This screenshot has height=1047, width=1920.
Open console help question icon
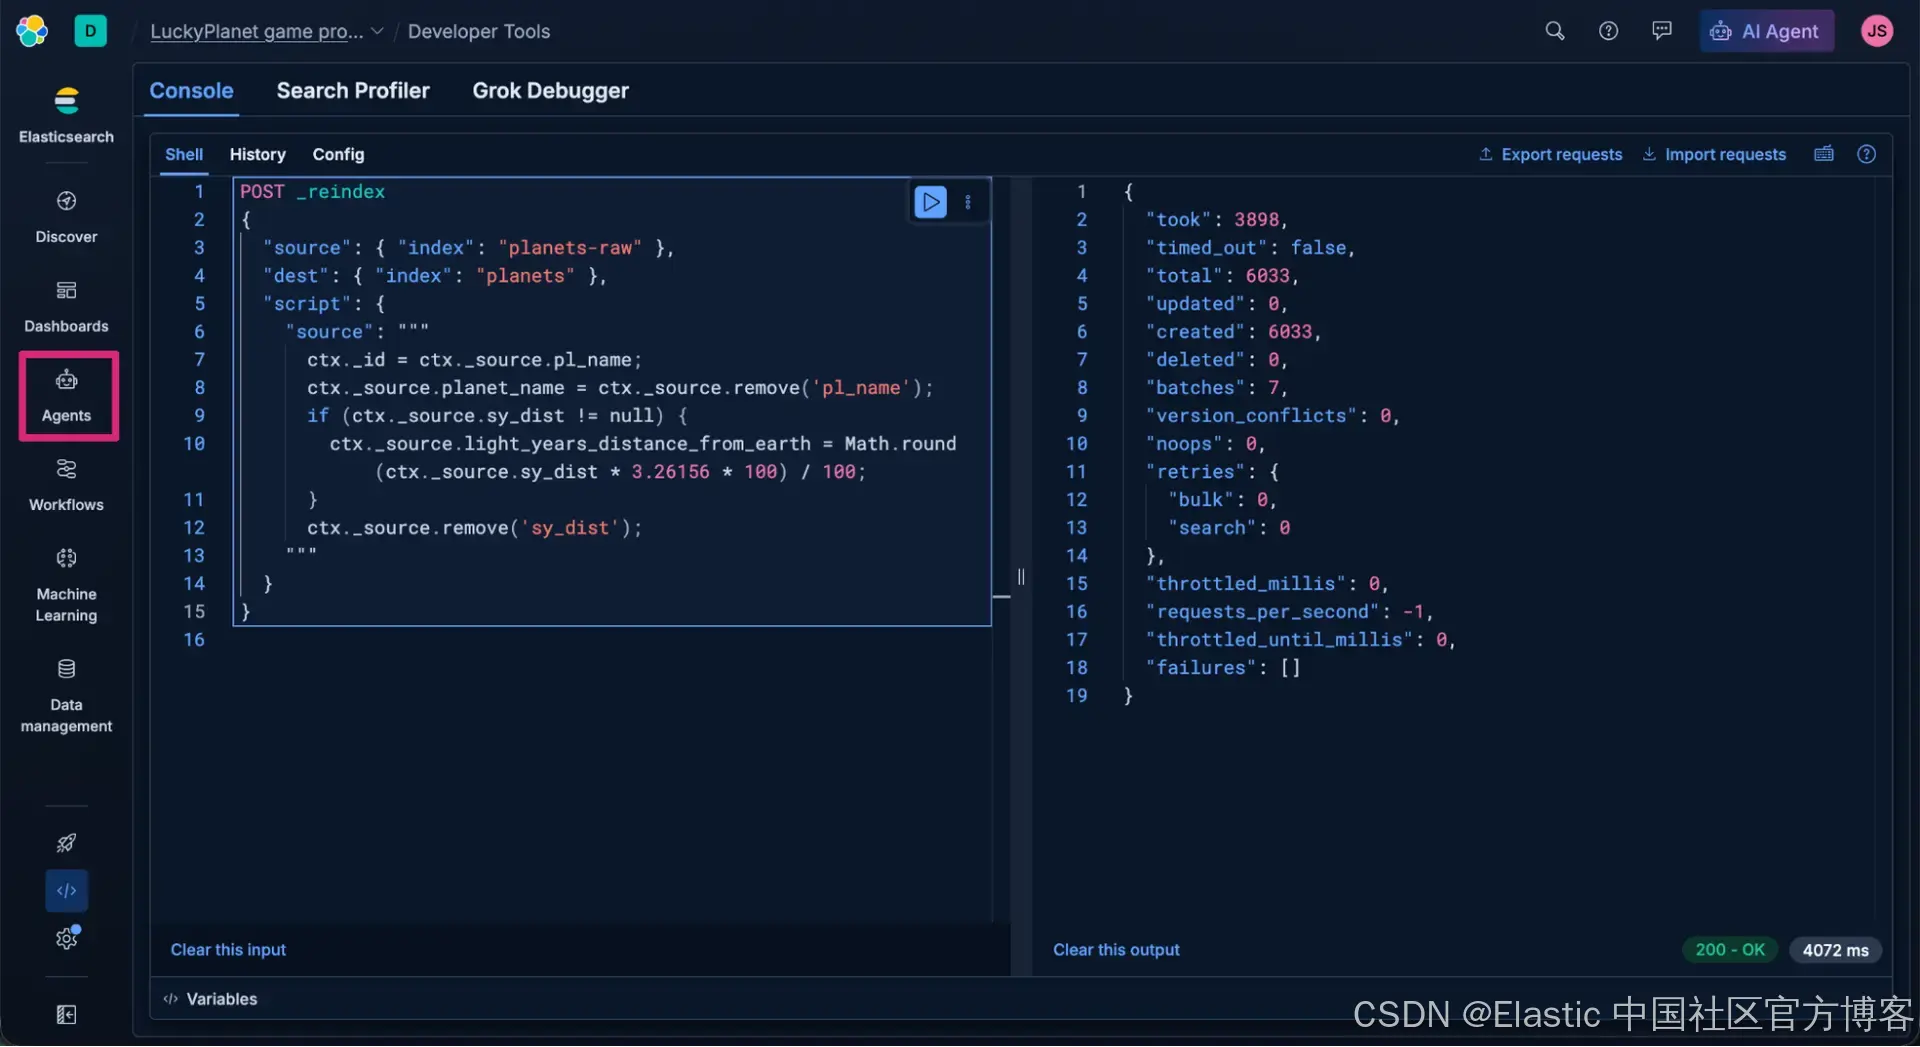click(1866, 154)
